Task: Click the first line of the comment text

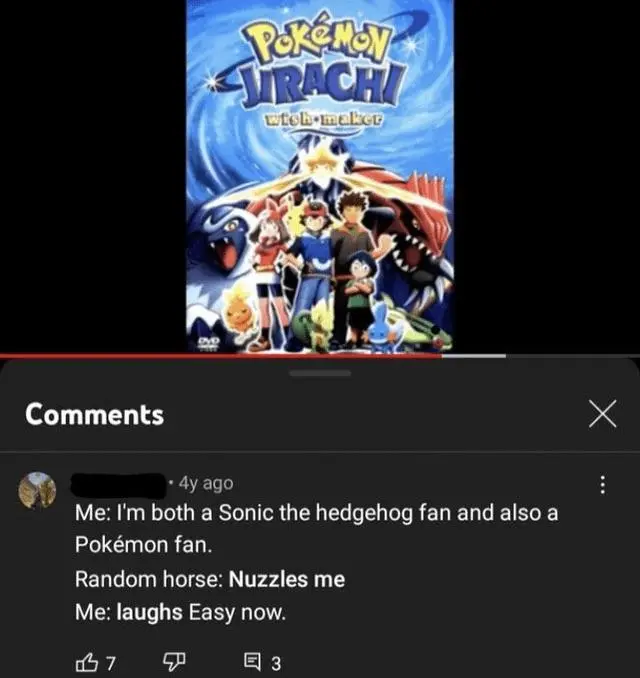Action: click(317, 513)
